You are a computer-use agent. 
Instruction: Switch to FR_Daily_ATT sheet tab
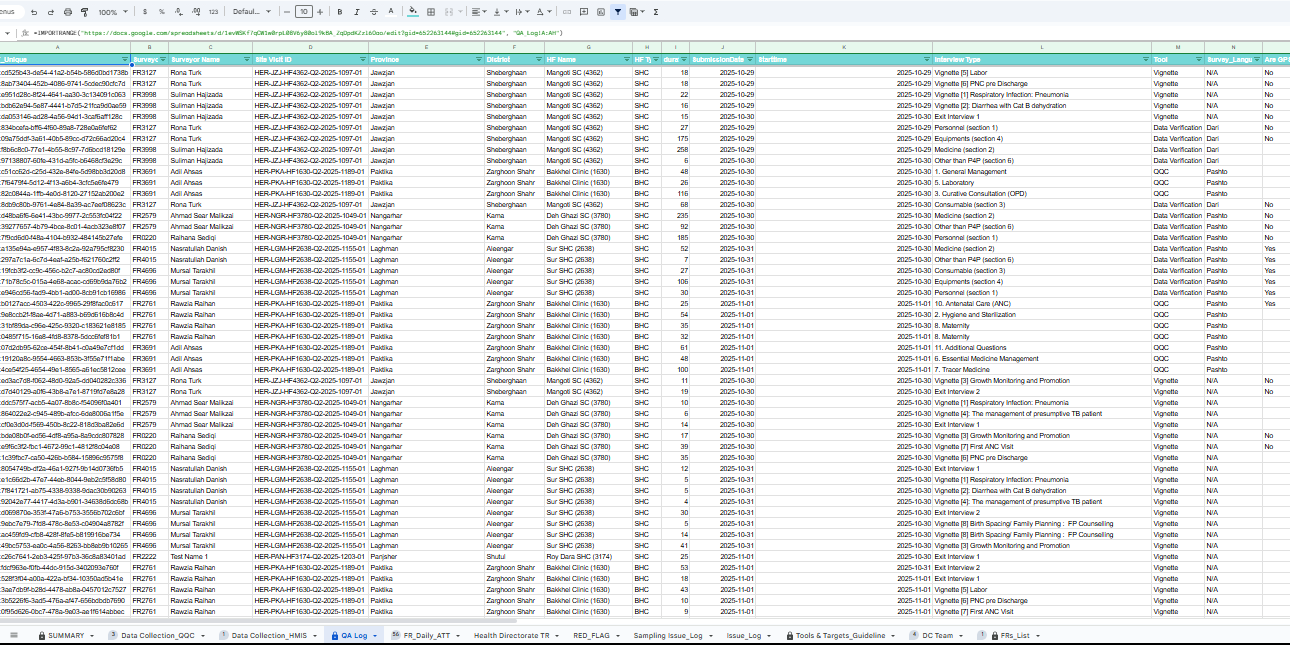(x=426, y=635)
